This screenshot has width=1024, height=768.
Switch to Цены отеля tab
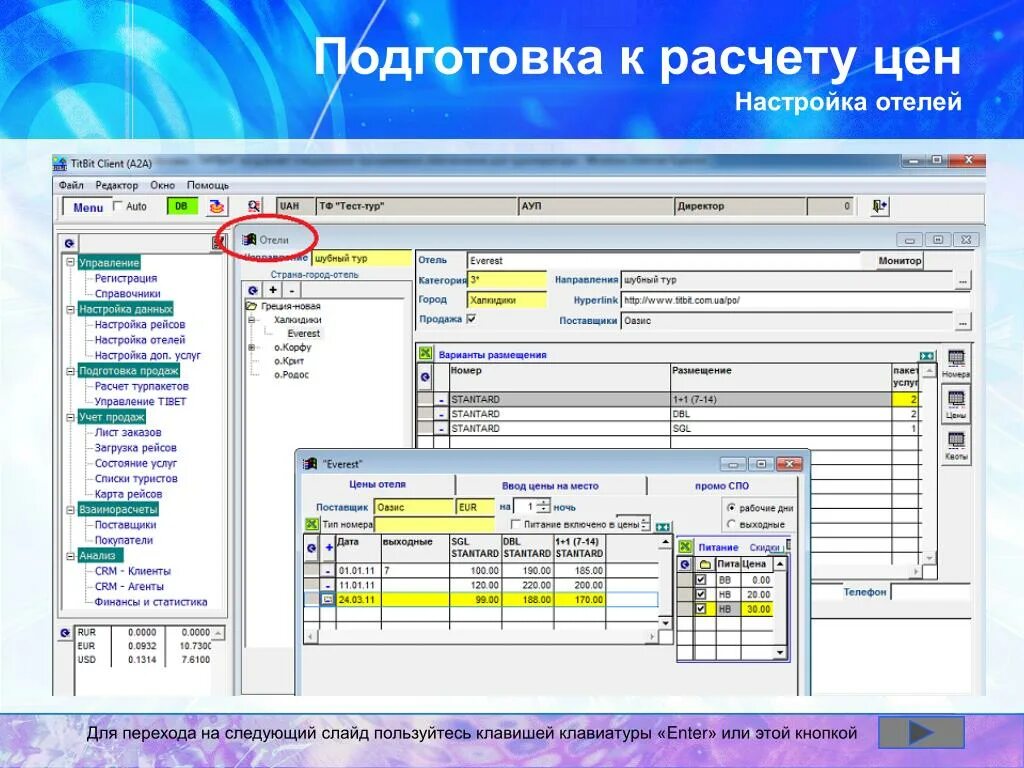[377, 485]
